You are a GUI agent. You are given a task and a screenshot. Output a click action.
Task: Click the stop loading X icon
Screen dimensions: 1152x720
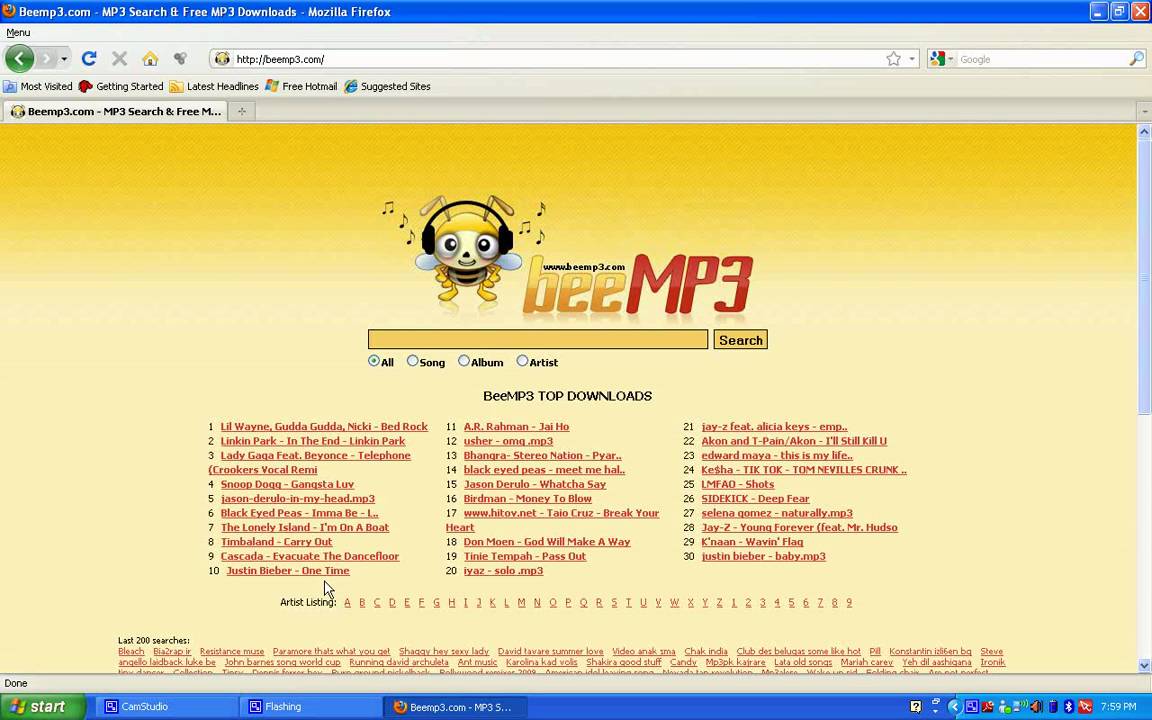(x=119, y=59)
